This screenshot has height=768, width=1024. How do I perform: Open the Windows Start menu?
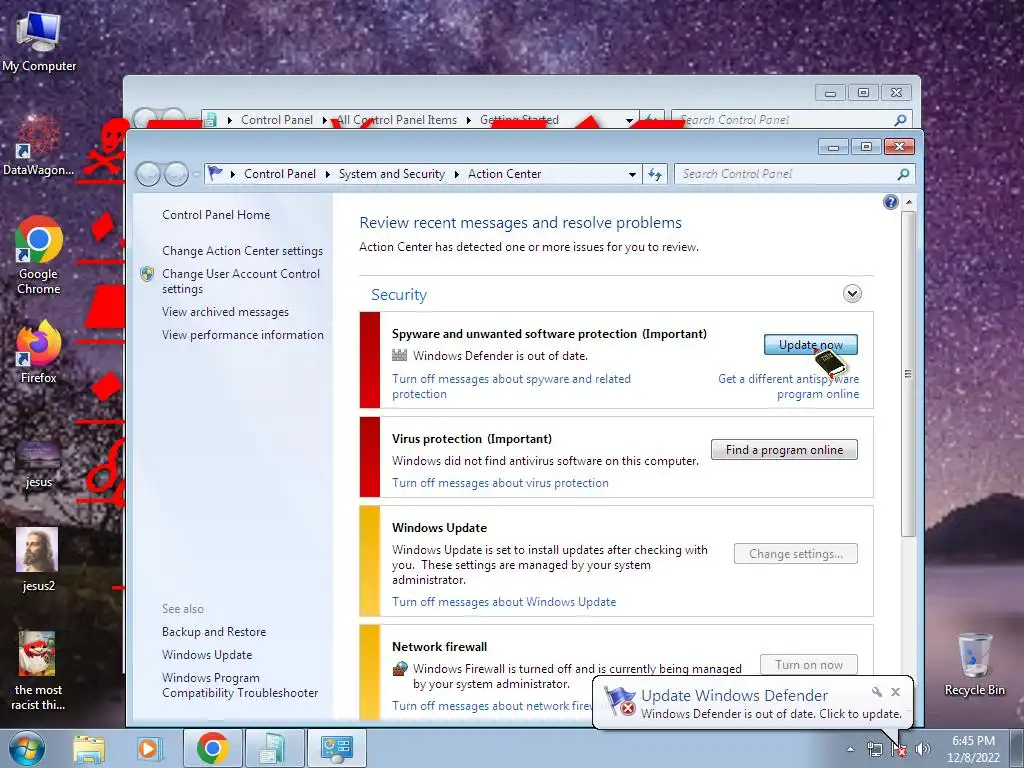(x=27, y=748)
